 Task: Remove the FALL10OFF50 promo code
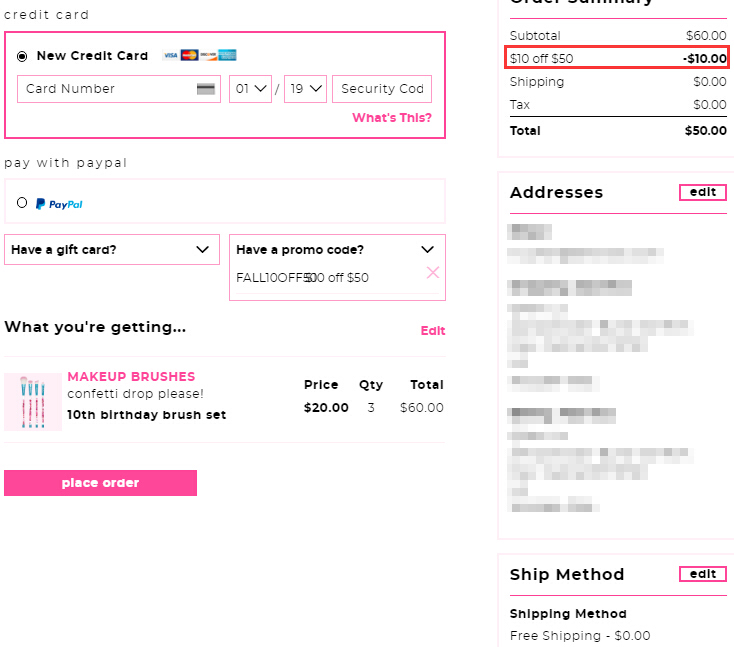pyautogui.click(x=432, y=272)
